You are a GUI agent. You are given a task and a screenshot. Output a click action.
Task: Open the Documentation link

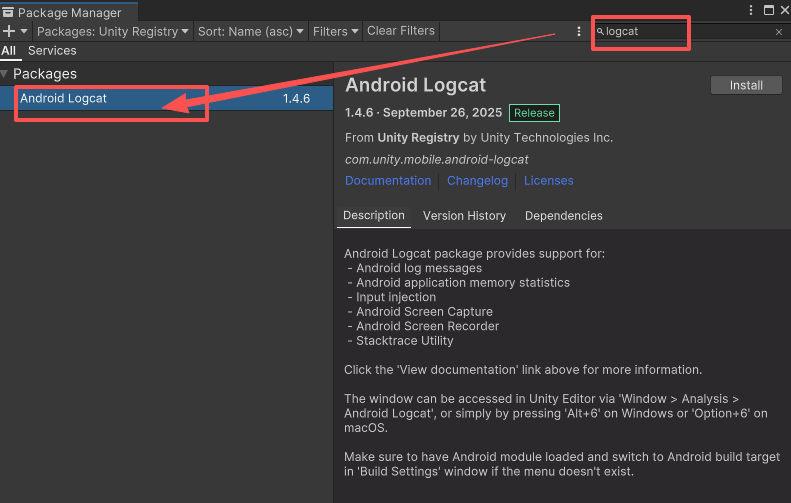coord(388,181)
